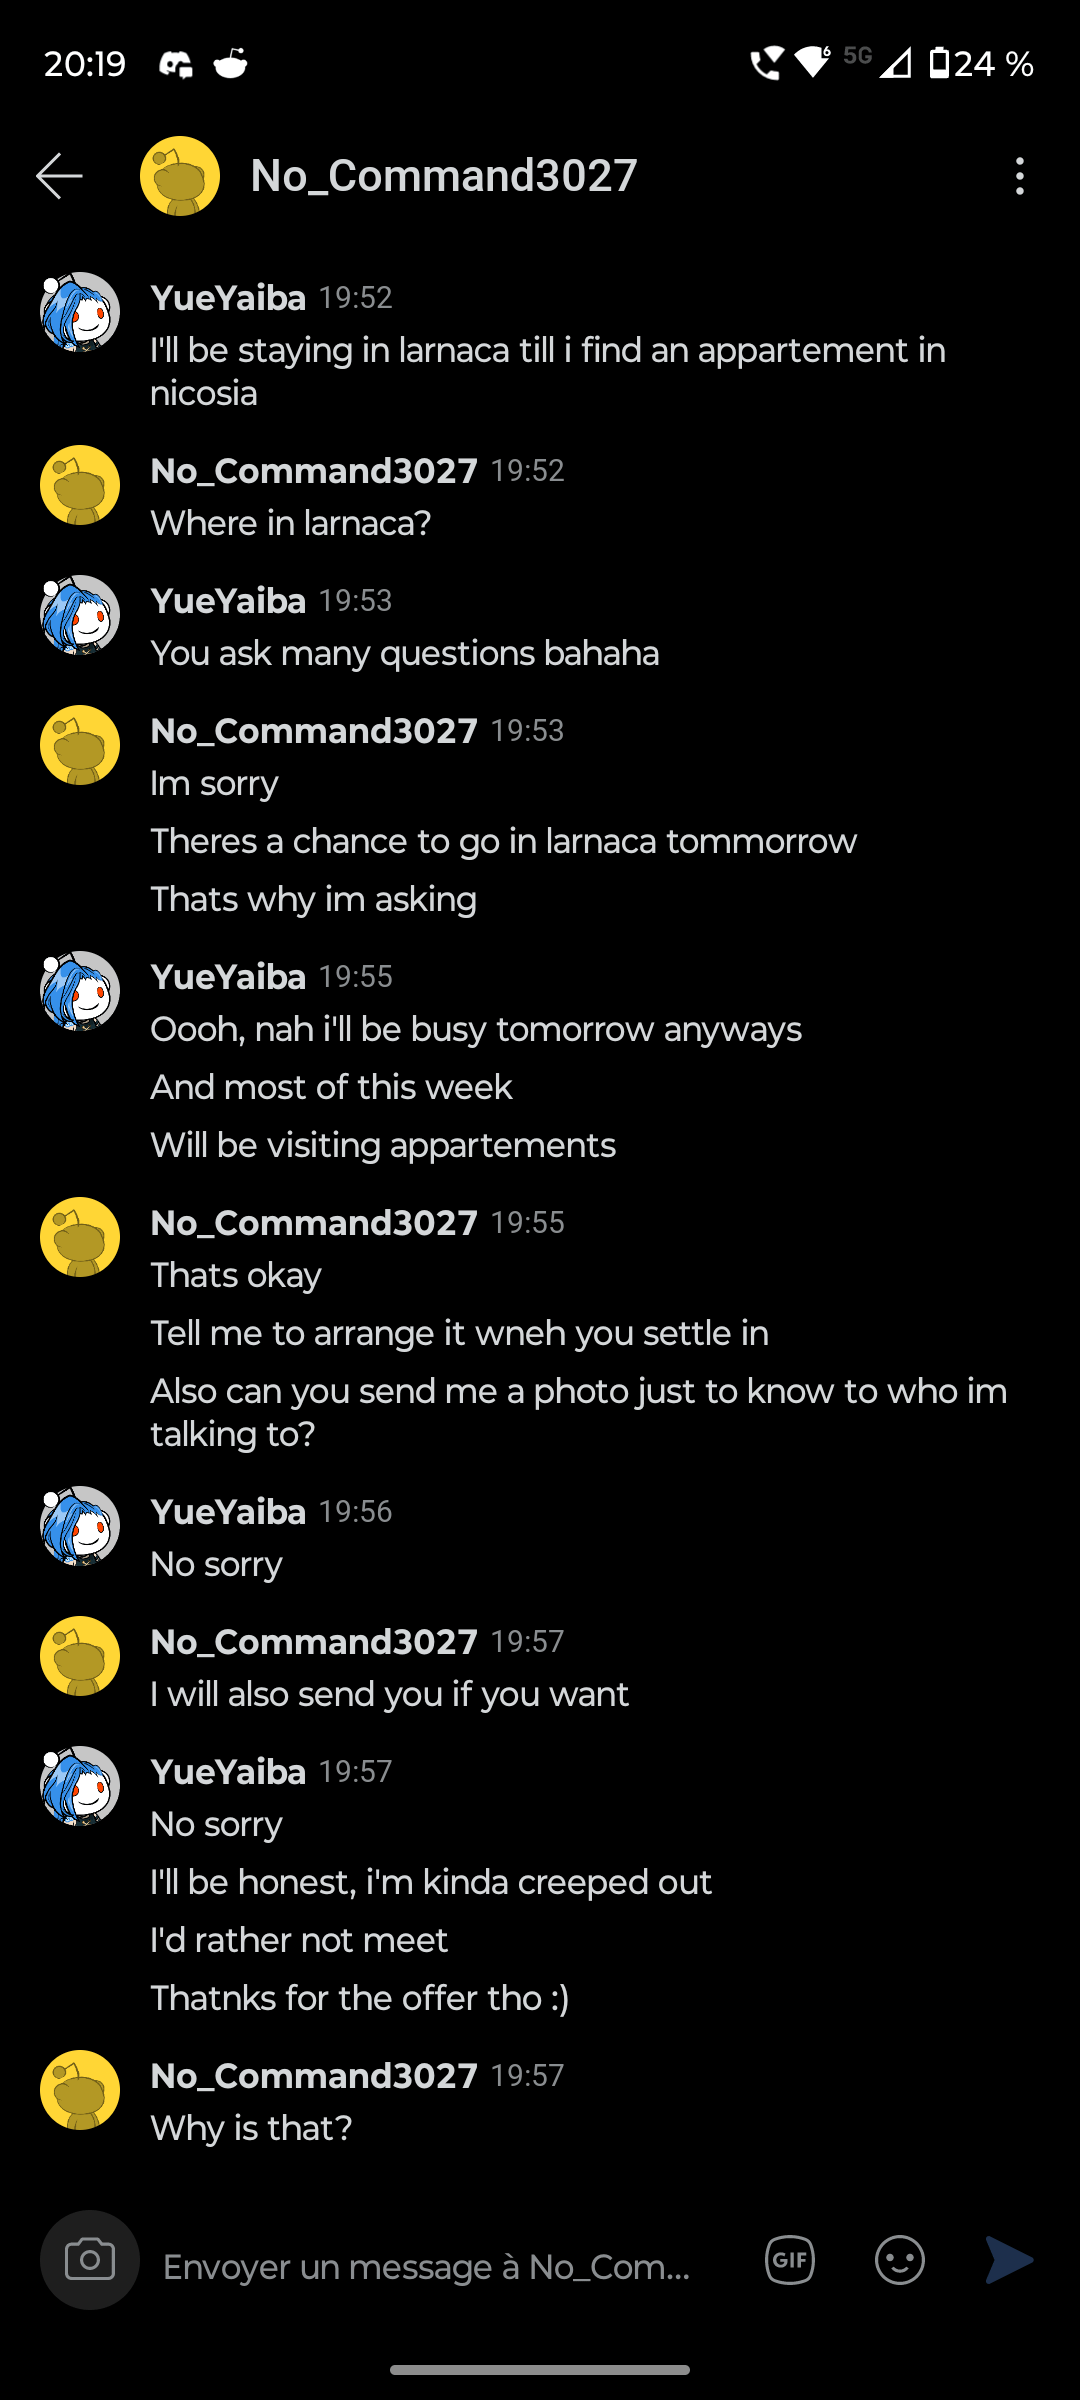Select the message 'I'd rather not meet'
1080x2400 pixels.
[299, 1940]
